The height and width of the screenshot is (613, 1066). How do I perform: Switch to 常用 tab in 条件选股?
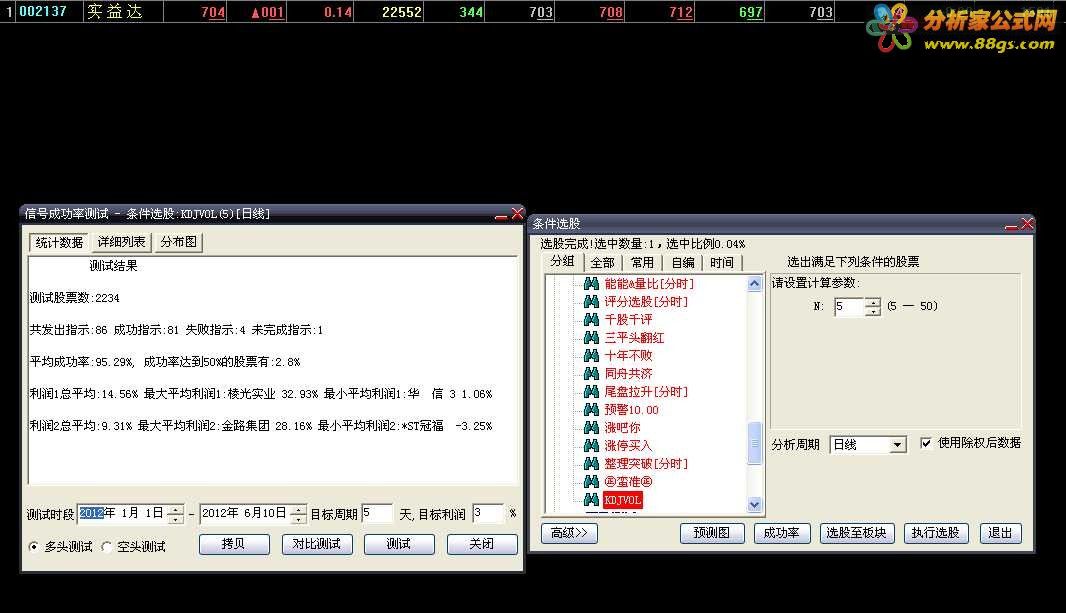coord(642,262)
